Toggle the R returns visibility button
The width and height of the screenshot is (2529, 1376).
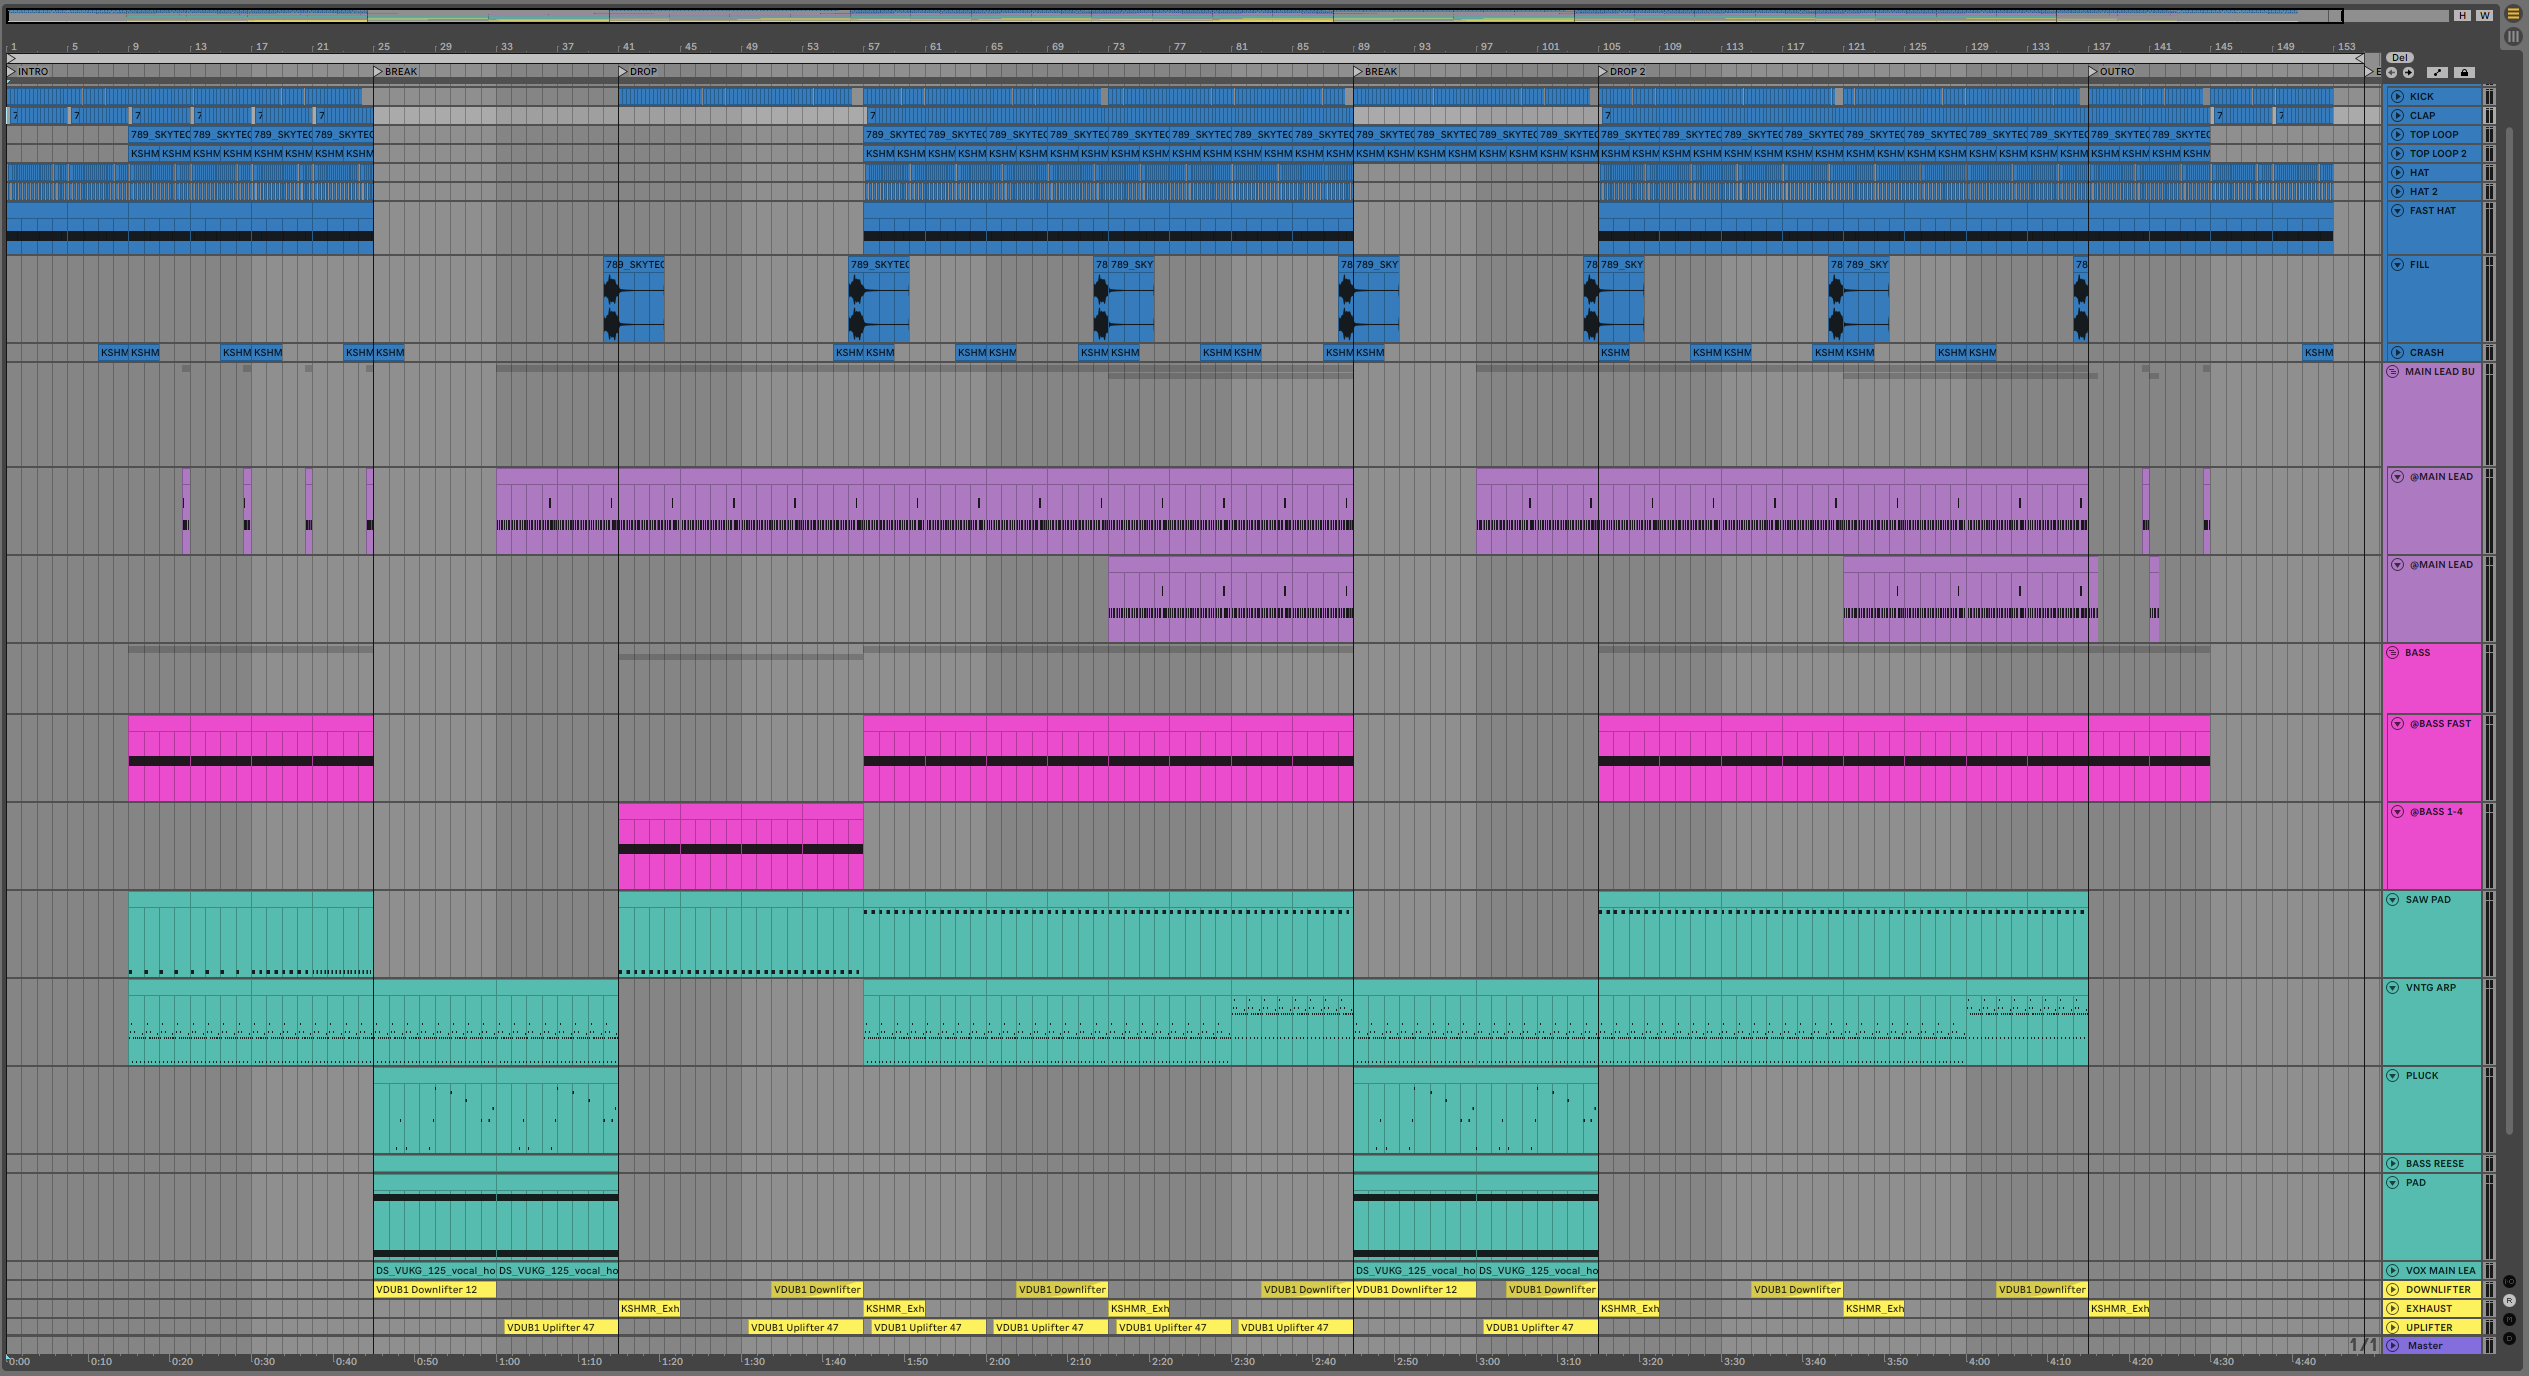(2509, 1301)
